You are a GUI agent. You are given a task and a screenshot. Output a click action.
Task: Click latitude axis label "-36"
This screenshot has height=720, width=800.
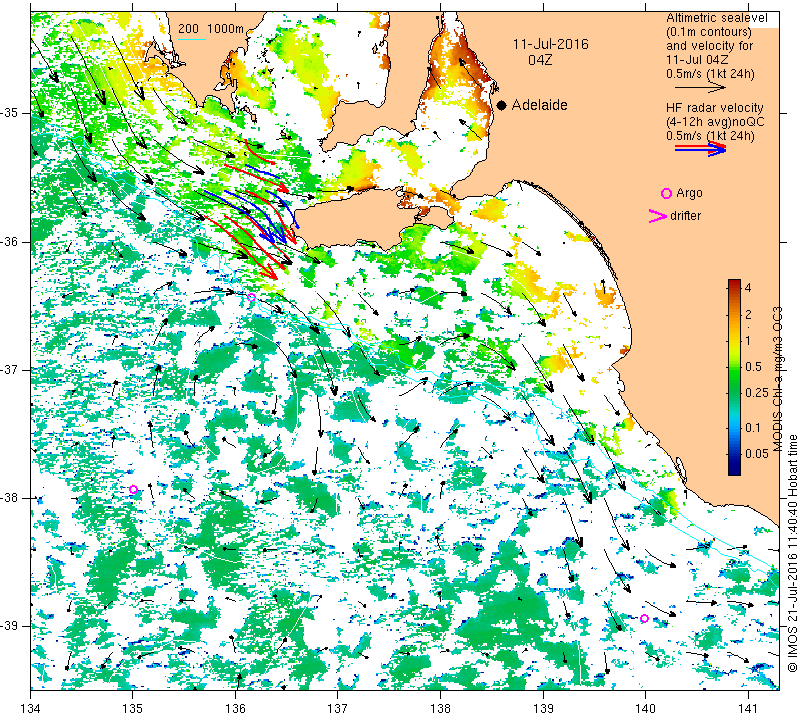pos(10,241)
